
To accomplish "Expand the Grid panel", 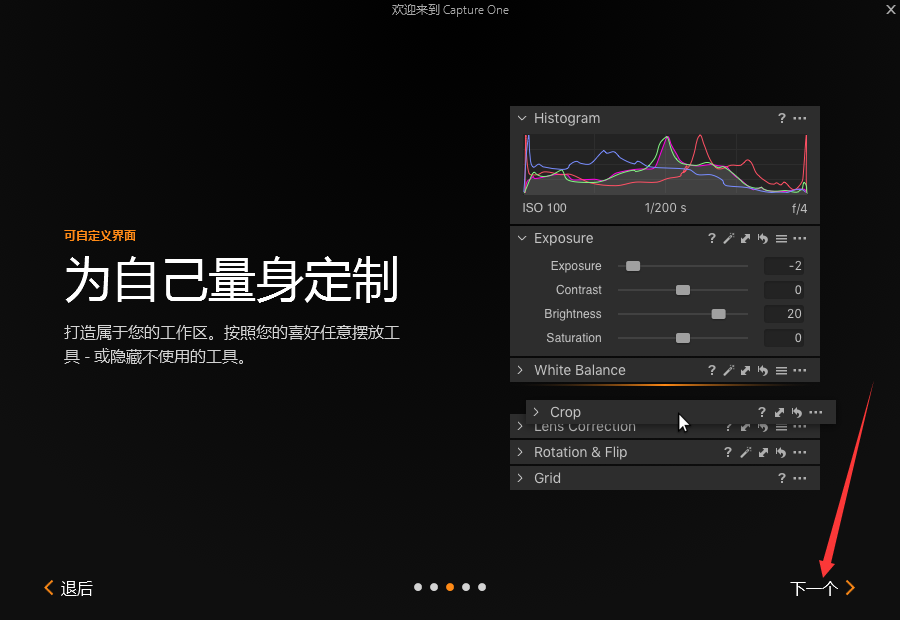I will pyautogui.click(x=520, y=478).
